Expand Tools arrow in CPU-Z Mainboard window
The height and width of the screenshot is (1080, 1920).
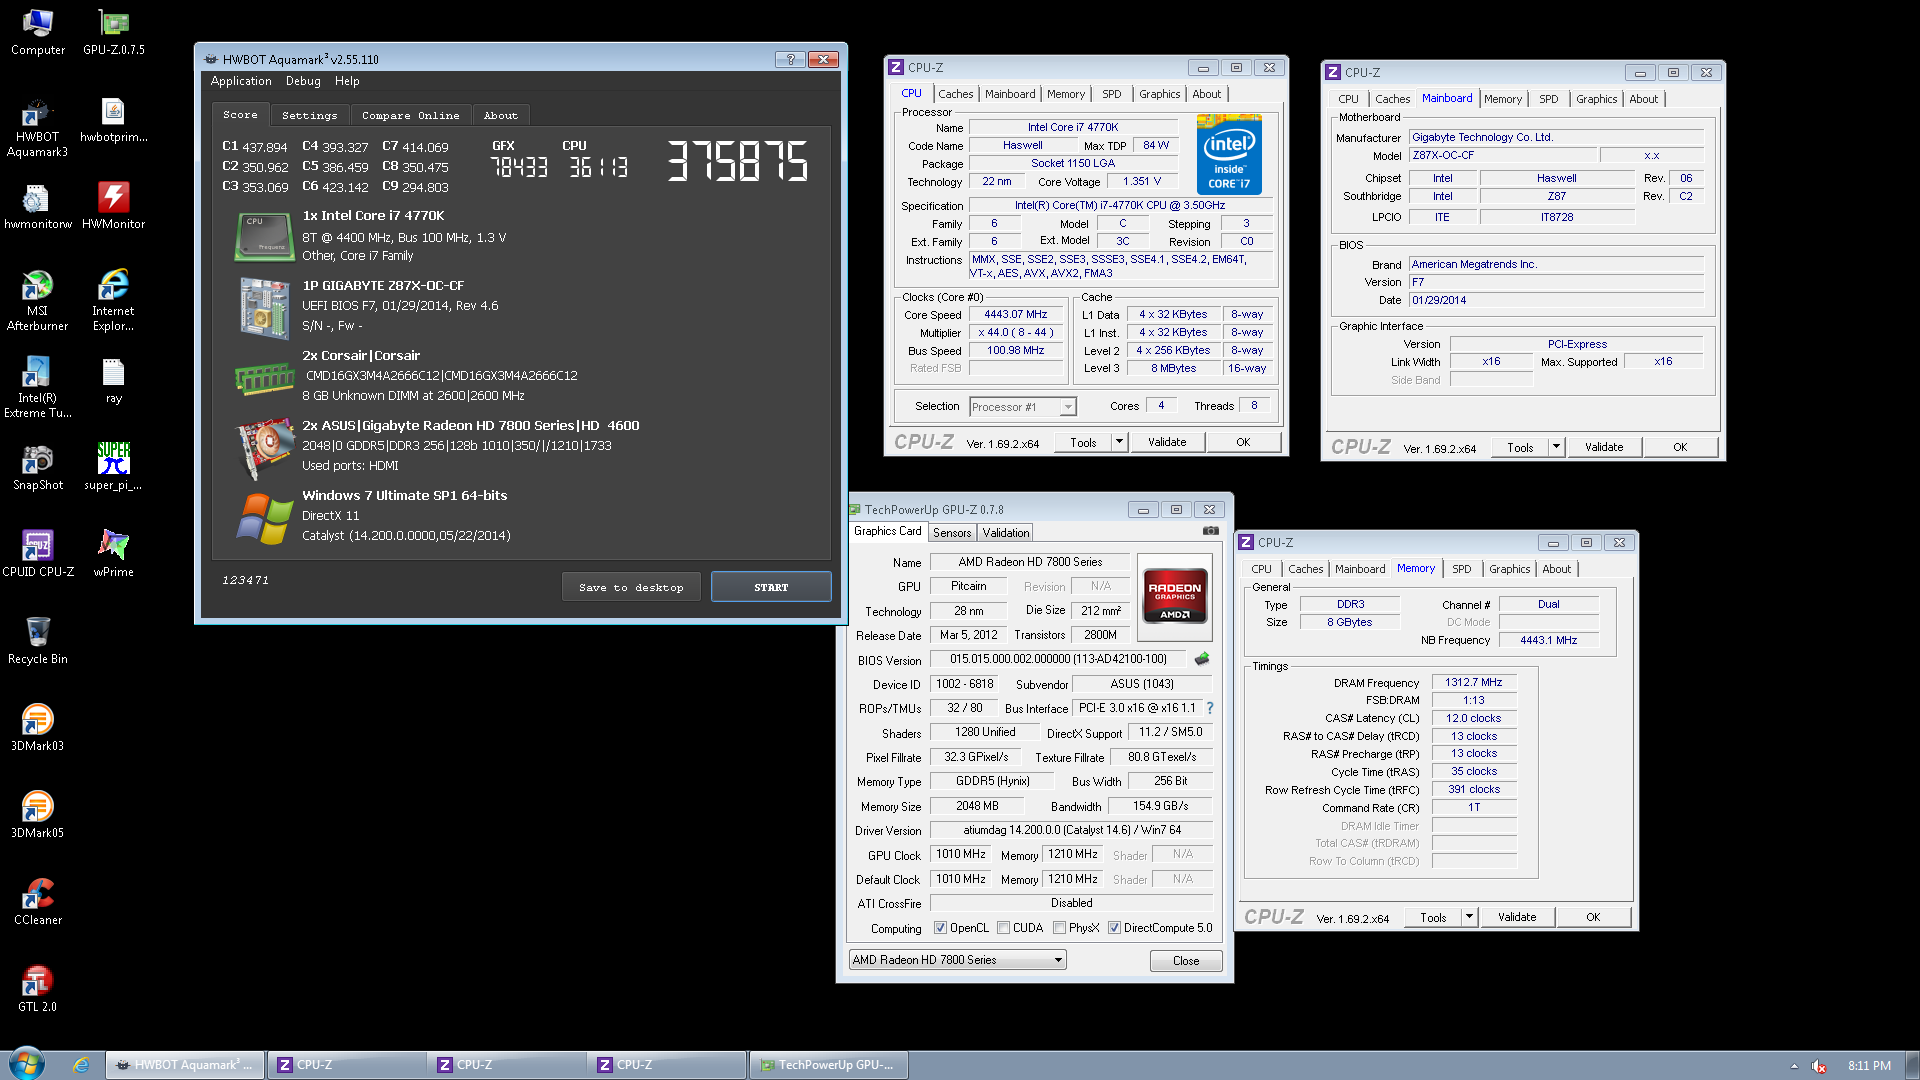pyautogui.click(x=1556, y=447)
